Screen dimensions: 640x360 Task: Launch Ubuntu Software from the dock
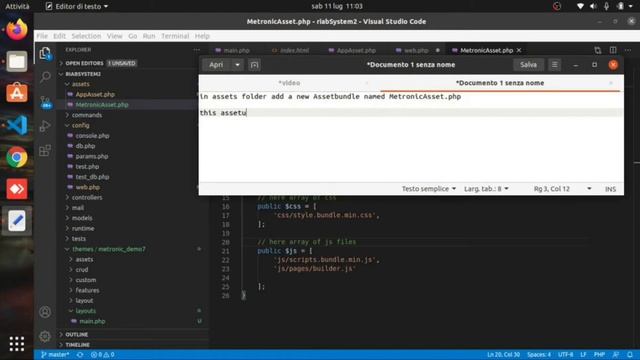coord(17,93)
